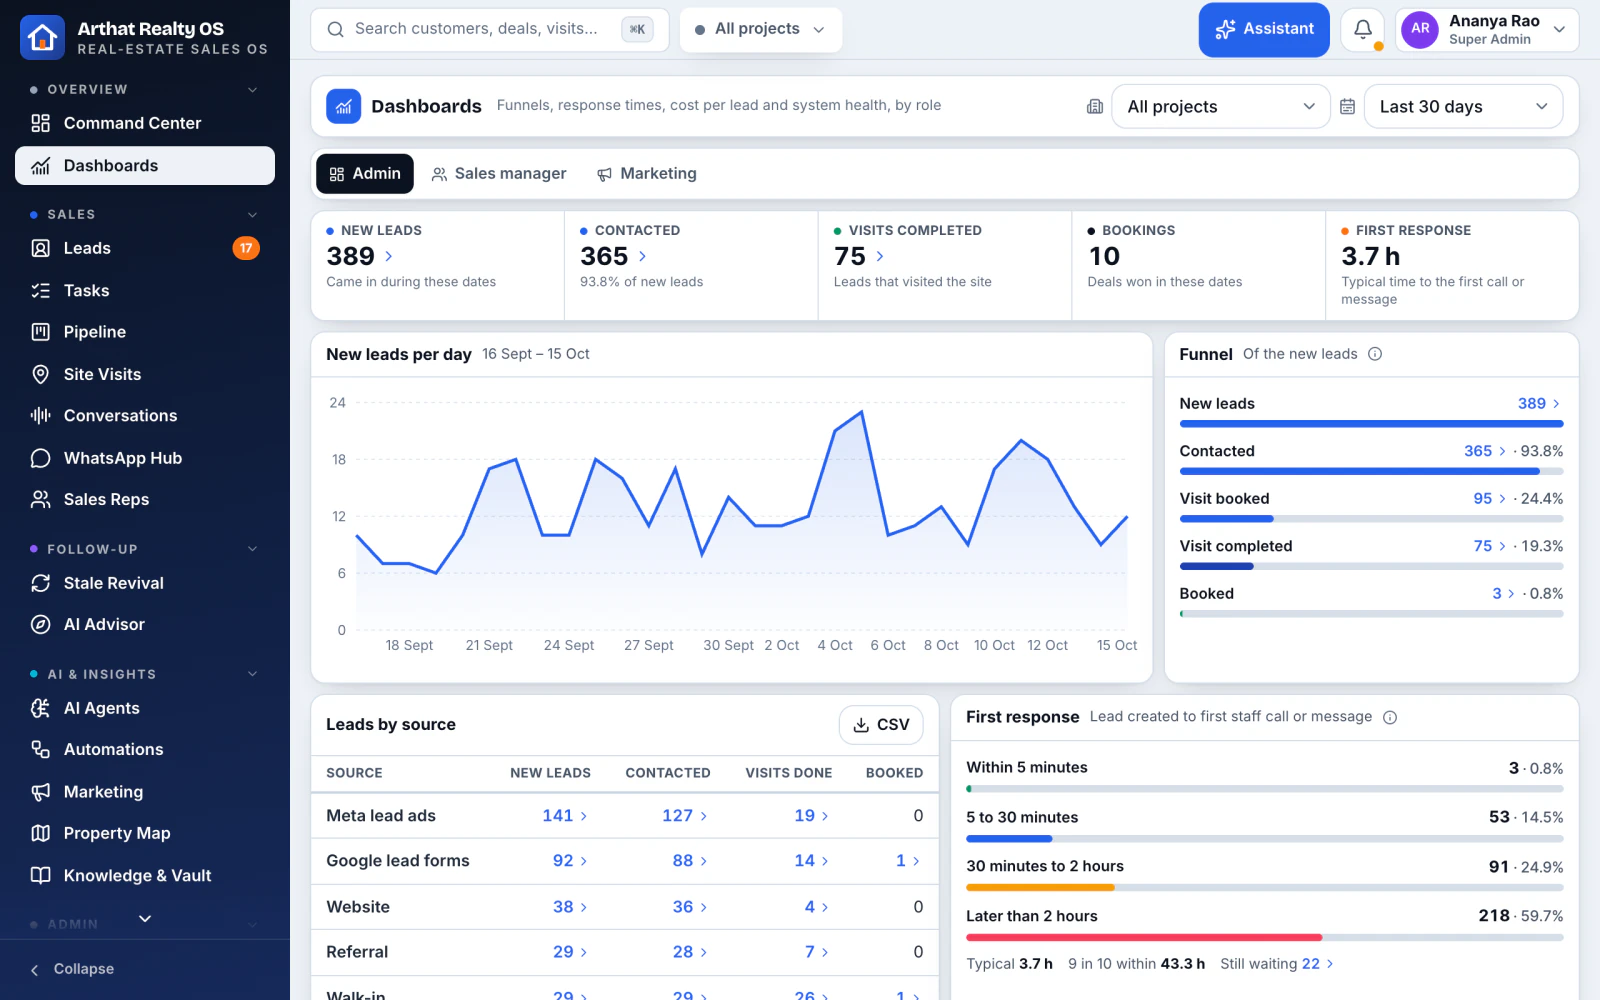
Task: Open Command Center from the sidebar
Action: tap(145, 123)
